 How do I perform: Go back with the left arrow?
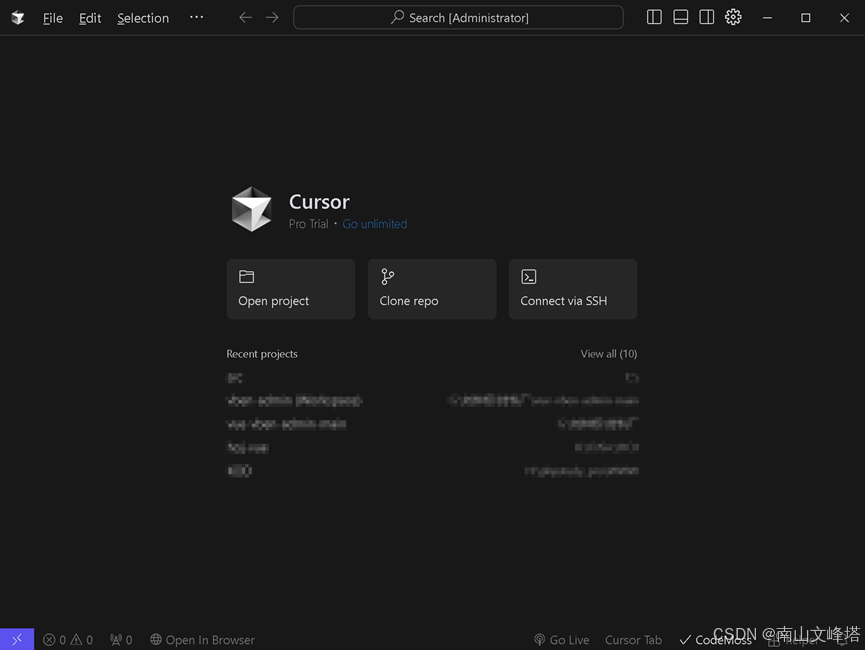245,18
